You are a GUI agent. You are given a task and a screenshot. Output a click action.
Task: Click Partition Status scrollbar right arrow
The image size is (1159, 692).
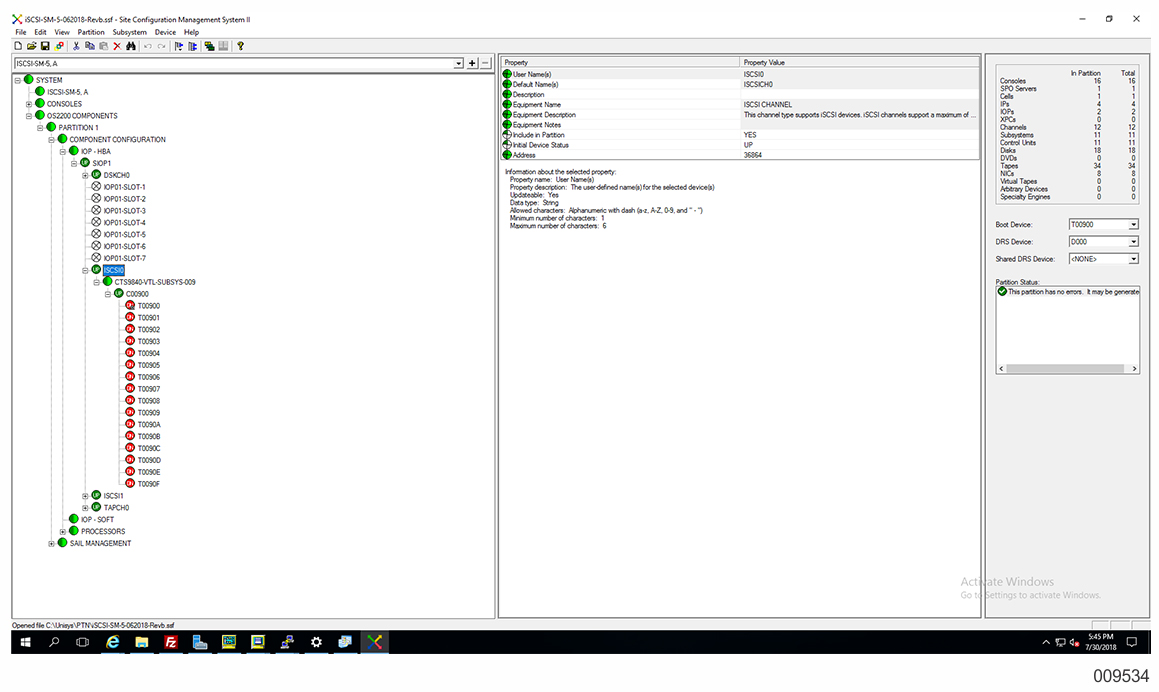(x=1135, y=368)
